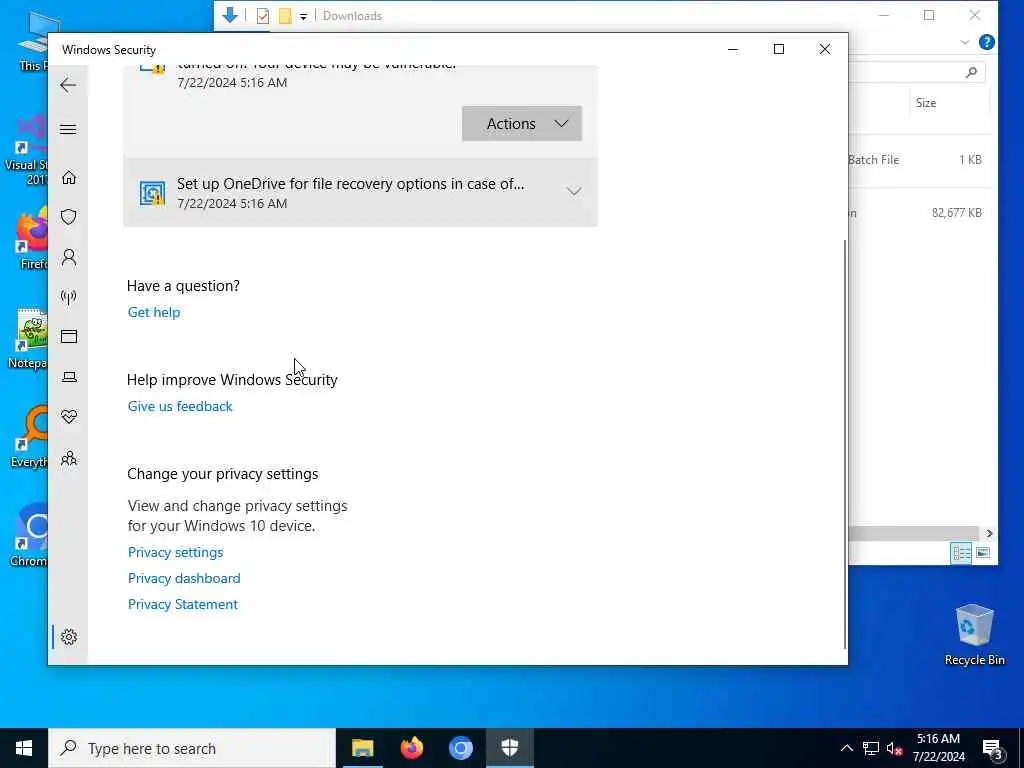Select the Visual Studio desktop shortcut
Image resolution: width=1024 pixels, height=768 pixels.
(x=27, y=152)
